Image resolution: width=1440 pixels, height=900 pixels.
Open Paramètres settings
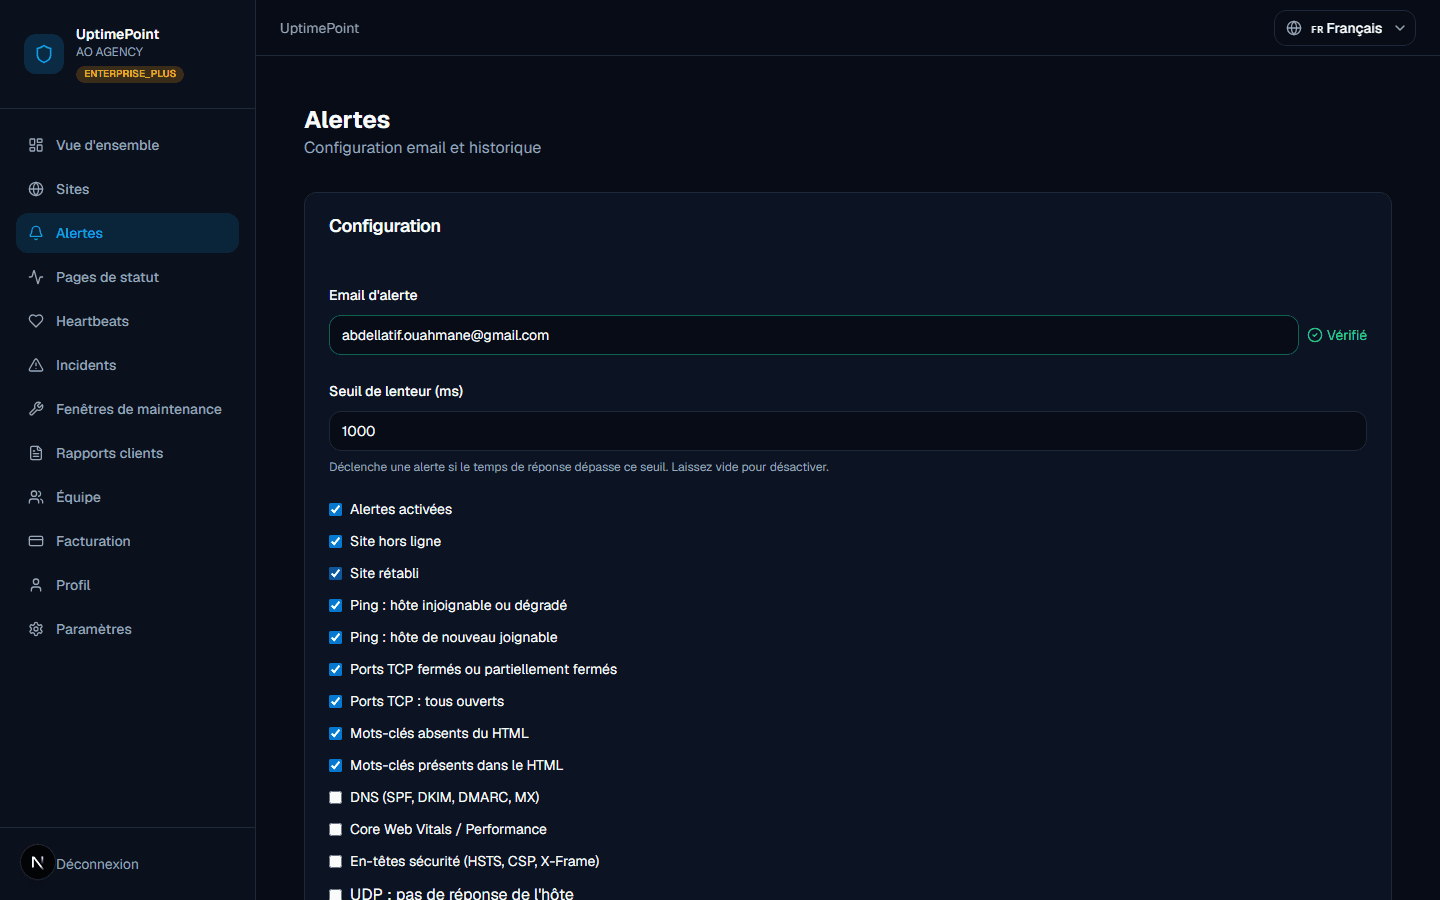click(127, 629)
